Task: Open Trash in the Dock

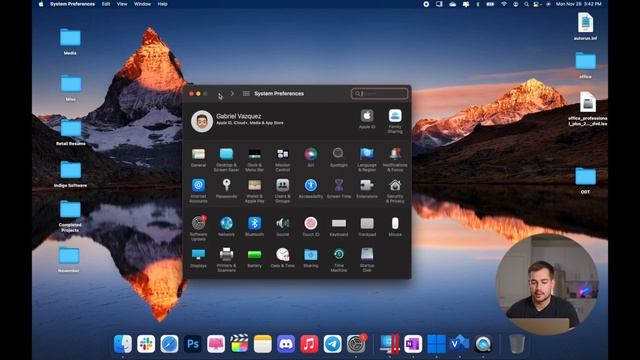Action: tap(517, 344)
